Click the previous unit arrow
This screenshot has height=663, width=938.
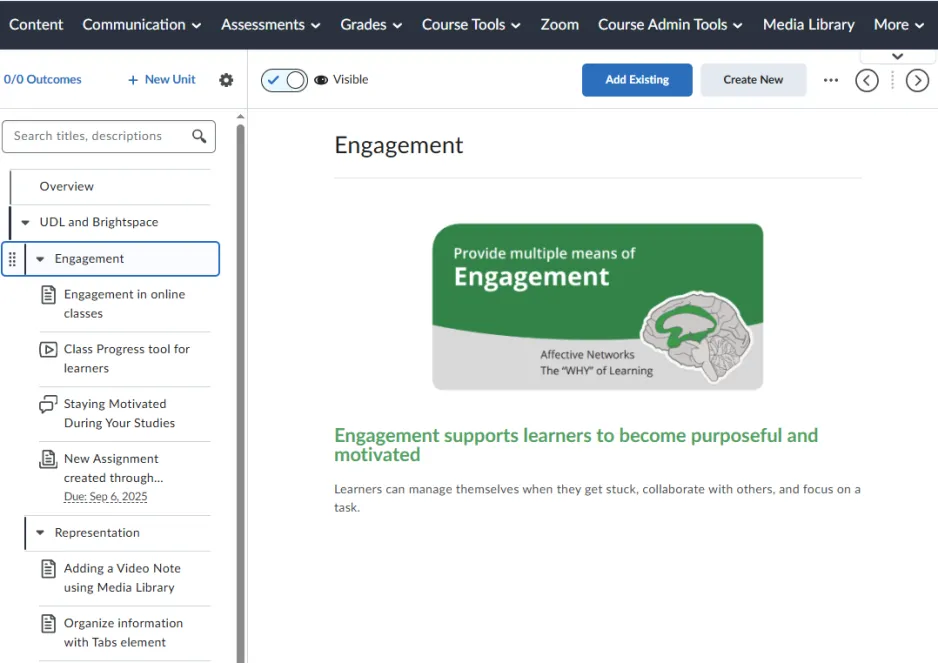[867, 80]
